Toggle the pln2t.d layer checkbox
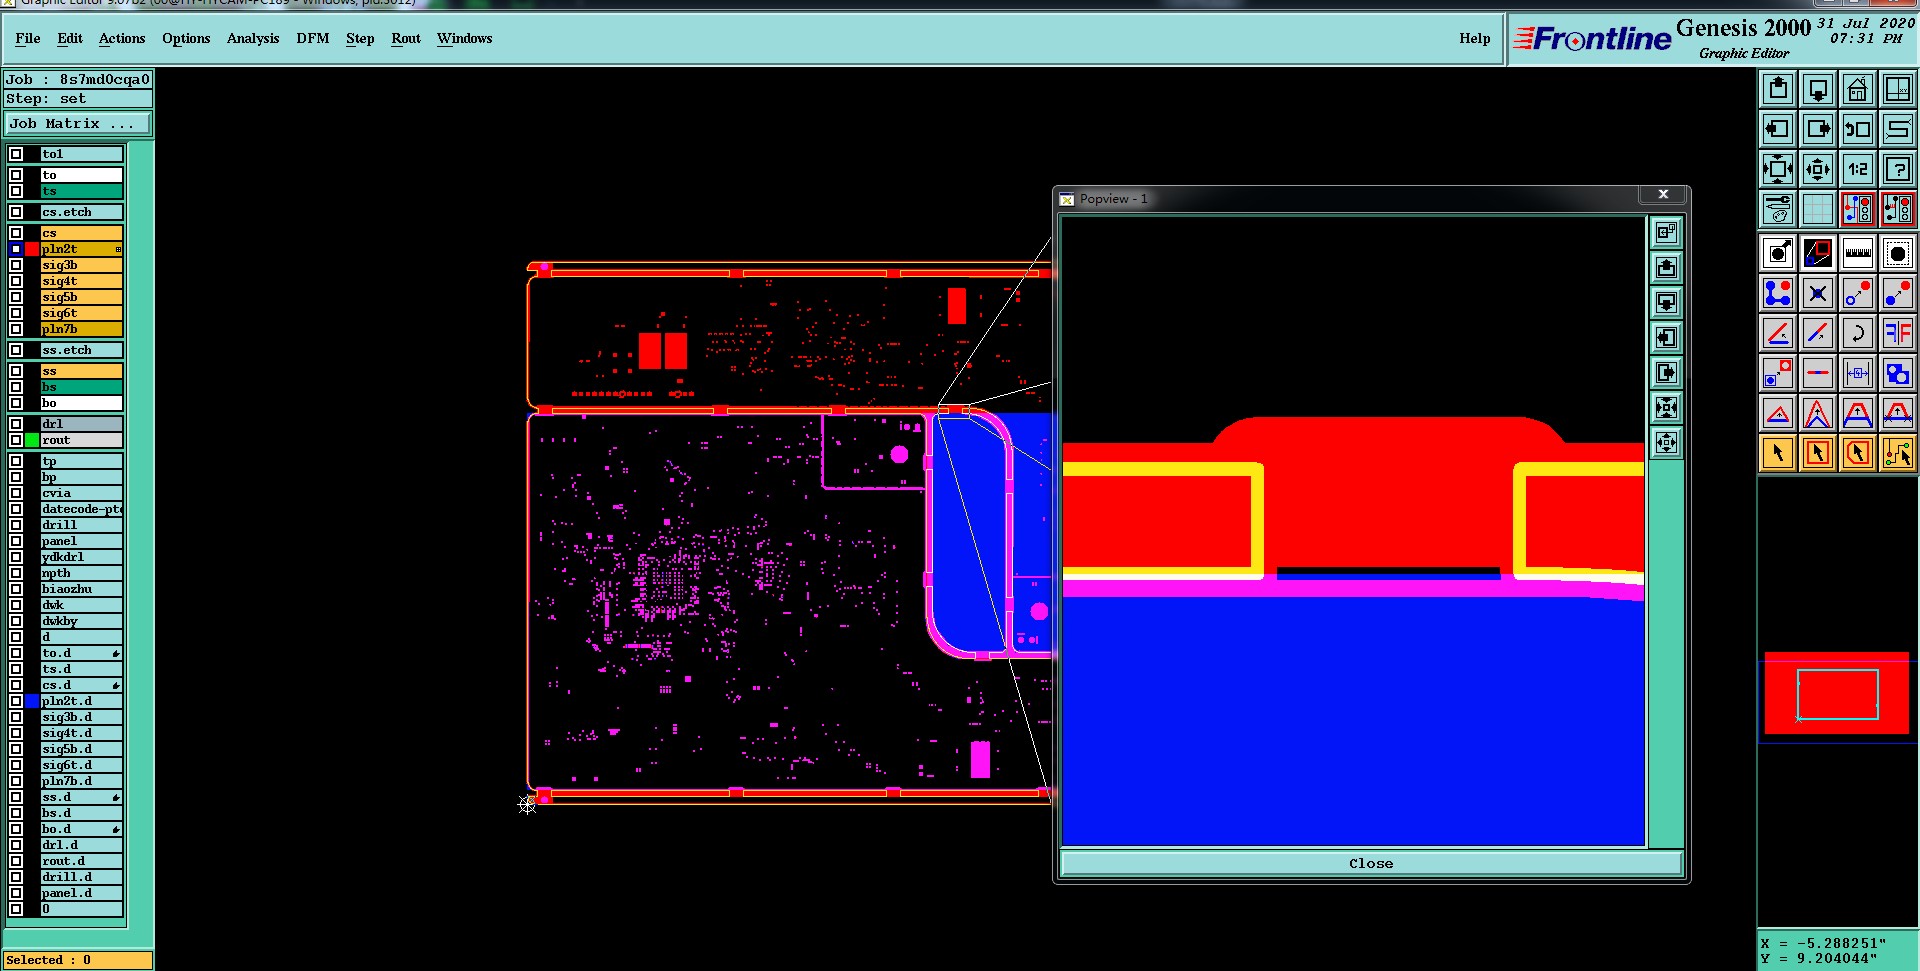Screen dimensions: 1920x971 tap(16, 701)
